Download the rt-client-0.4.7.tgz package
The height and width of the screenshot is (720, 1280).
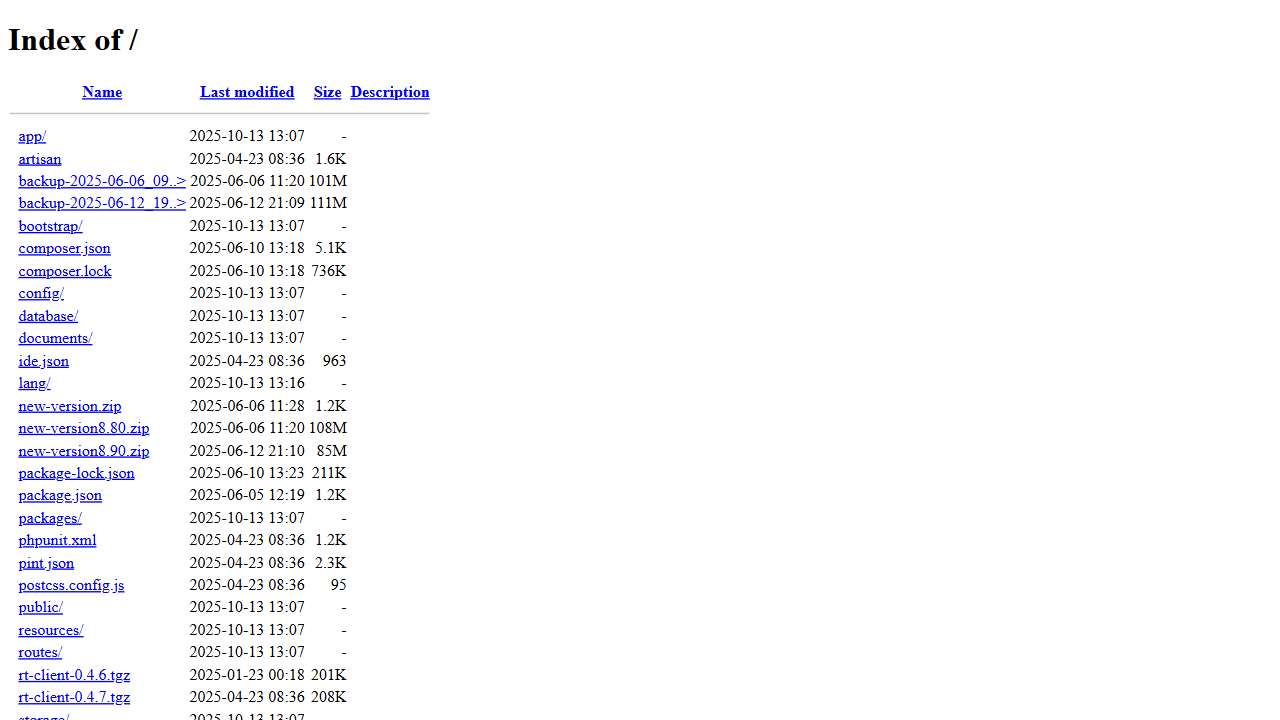74,697
